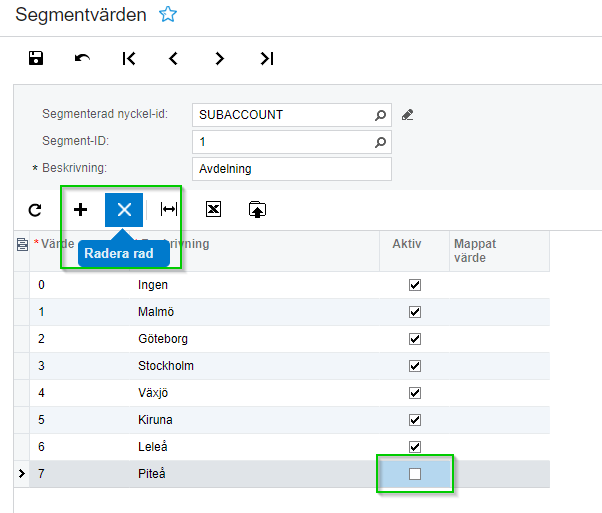Export grid to Excel

click(213, 210)
